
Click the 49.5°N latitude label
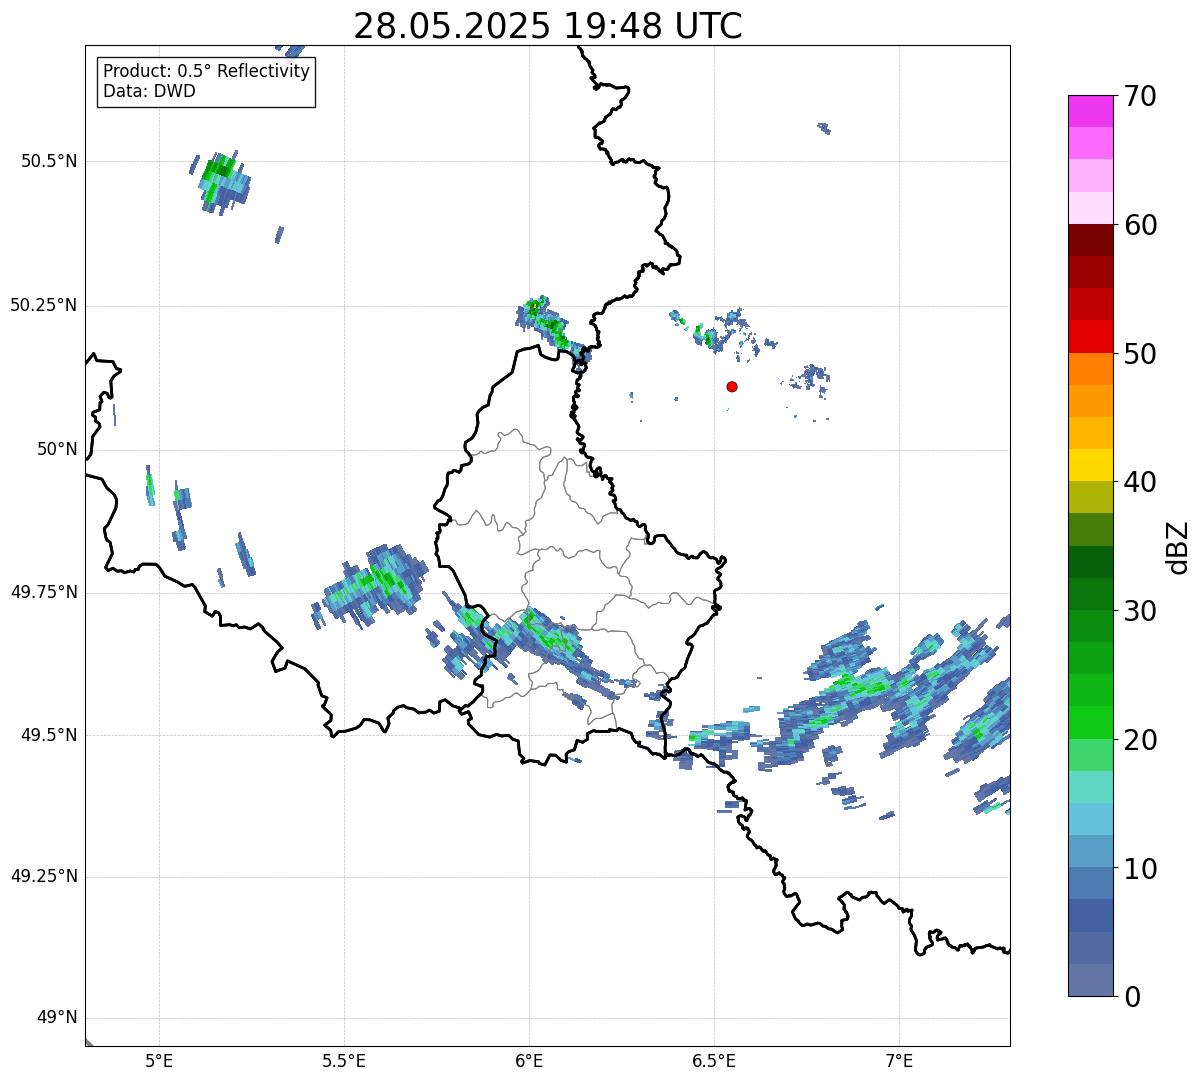tap(49, 735)
